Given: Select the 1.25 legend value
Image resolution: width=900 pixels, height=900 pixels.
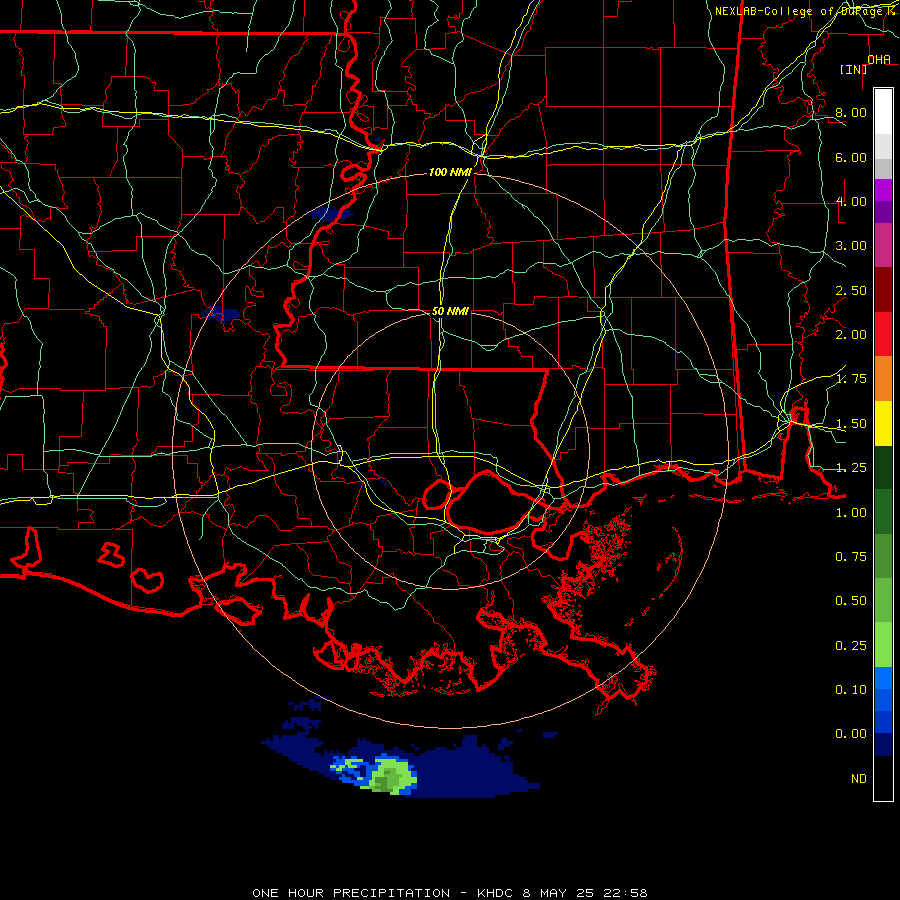Looking at the screenshot, I should pos(851,468).
